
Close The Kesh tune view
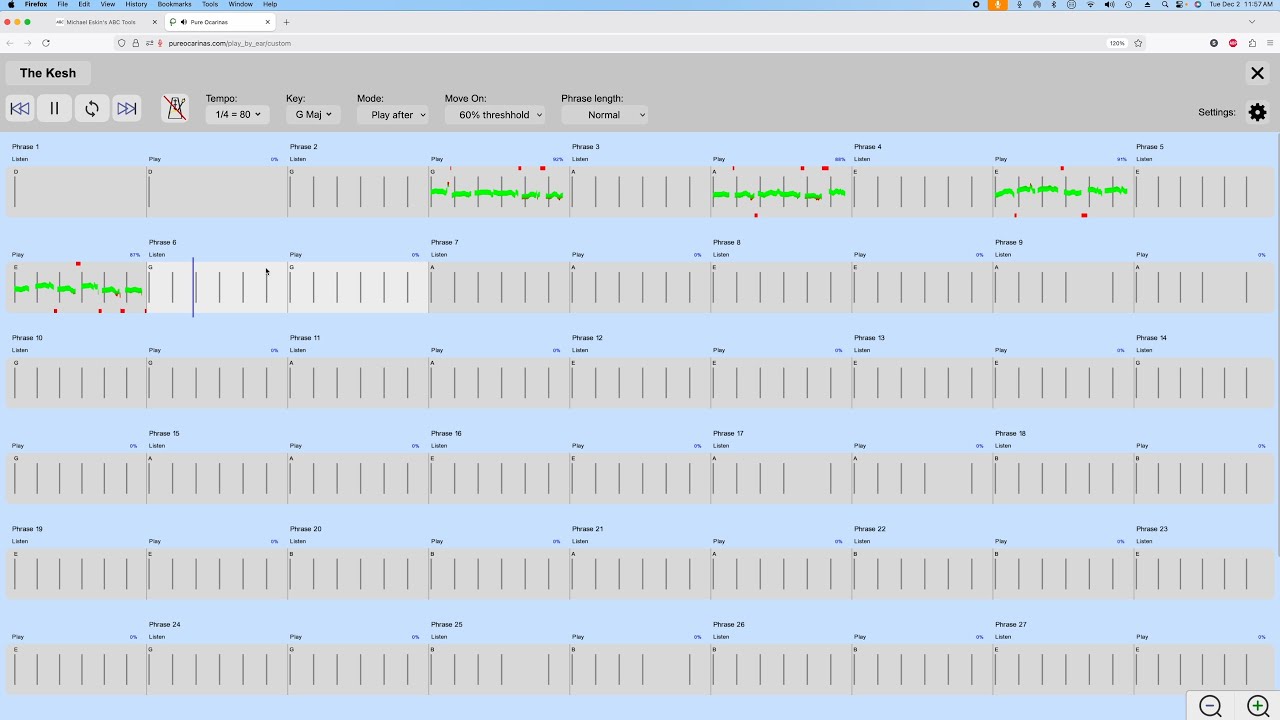1257,73
